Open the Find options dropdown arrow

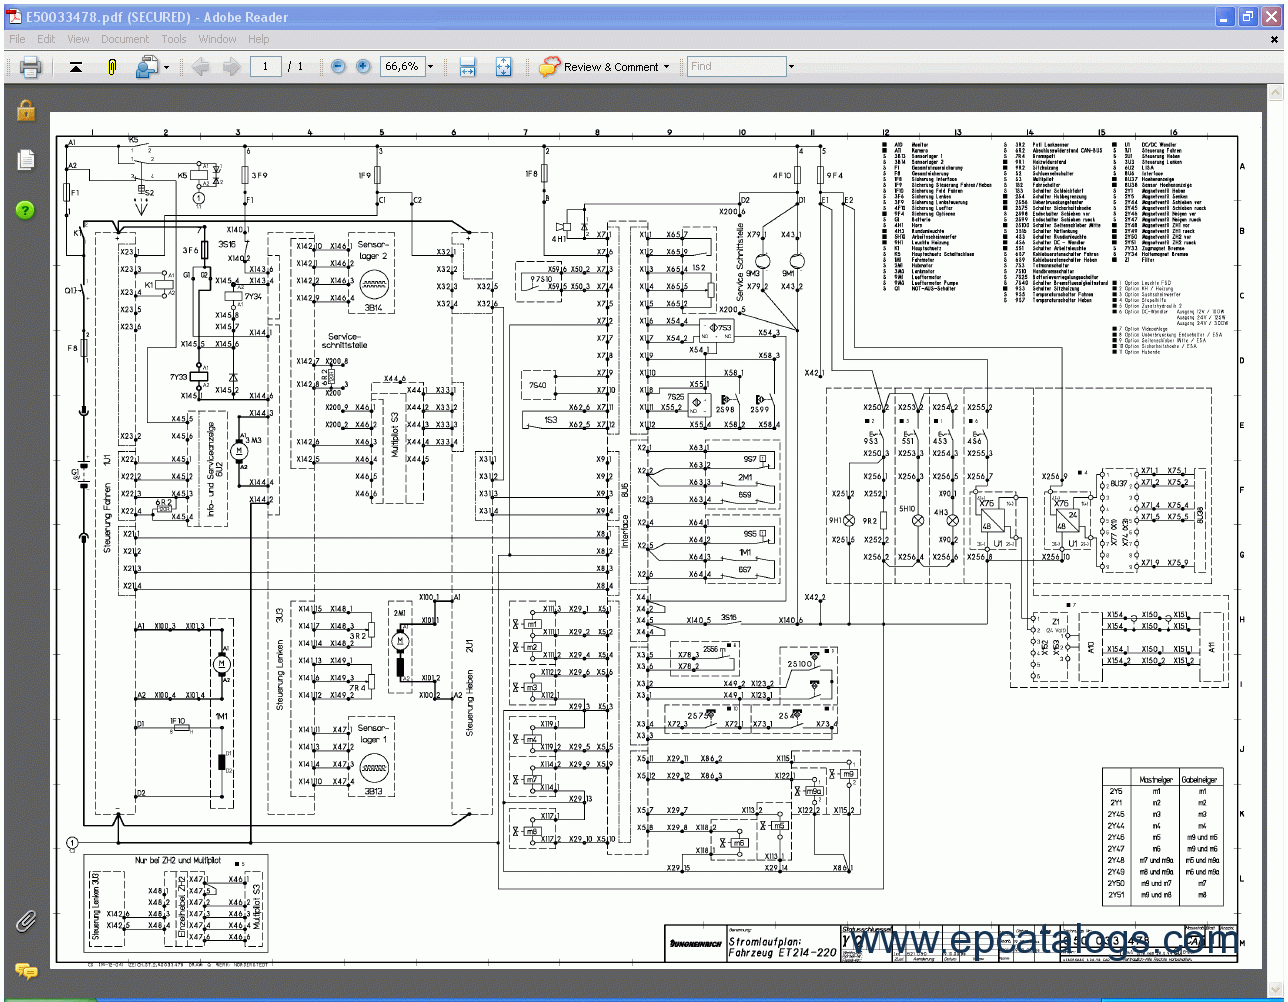pos(791,67)
